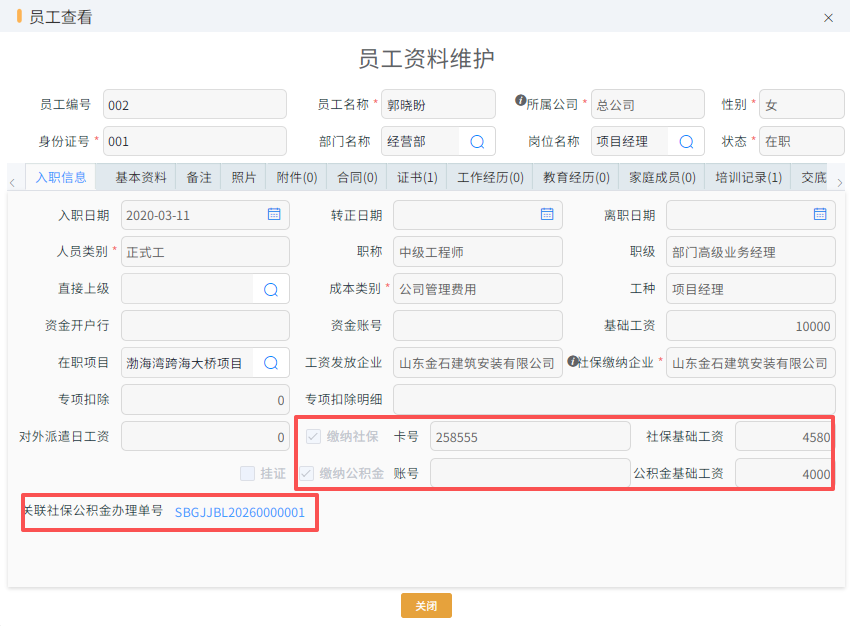Click the 员工资料维护 heading
This screenshot has width=850, height=626.
coord(426,59)
